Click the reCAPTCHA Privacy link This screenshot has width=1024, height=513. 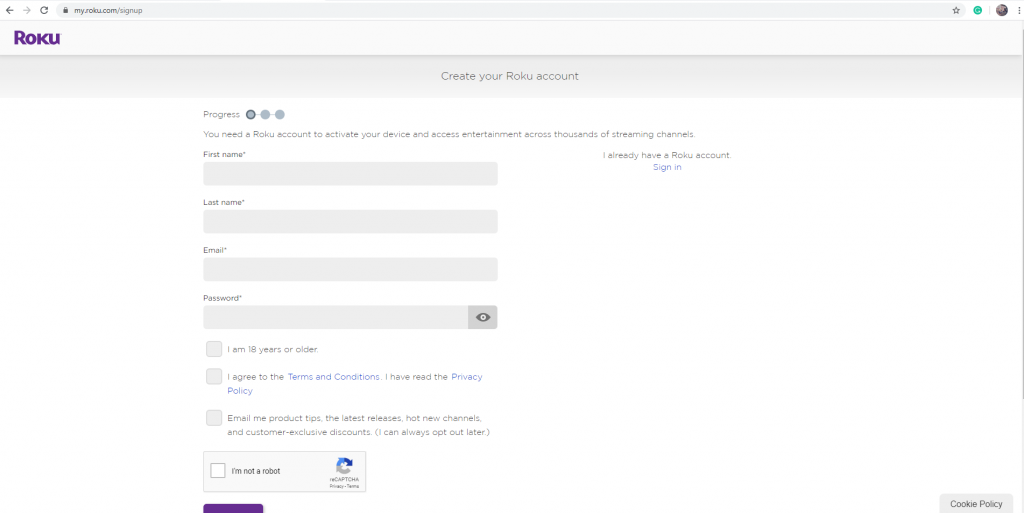(x=336, y=486)
